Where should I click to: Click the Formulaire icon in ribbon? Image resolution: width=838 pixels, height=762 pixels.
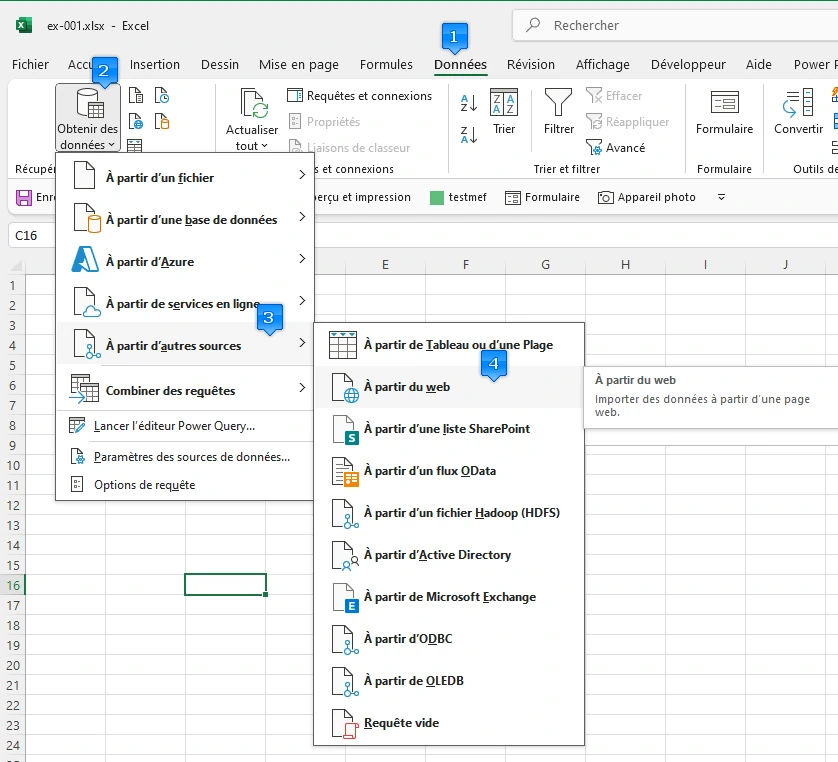pos(724,103)
